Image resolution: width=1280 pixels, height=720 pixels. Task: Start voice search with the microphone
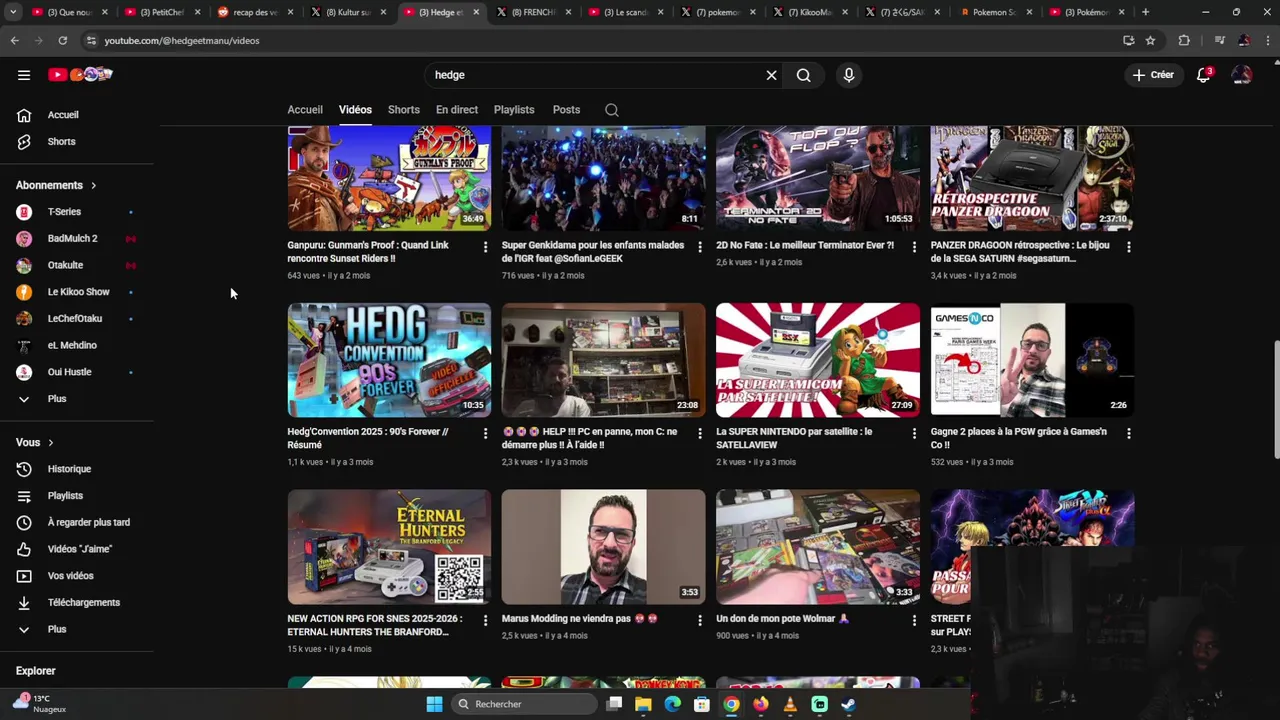pyautogui.click(x=849, y=75)
